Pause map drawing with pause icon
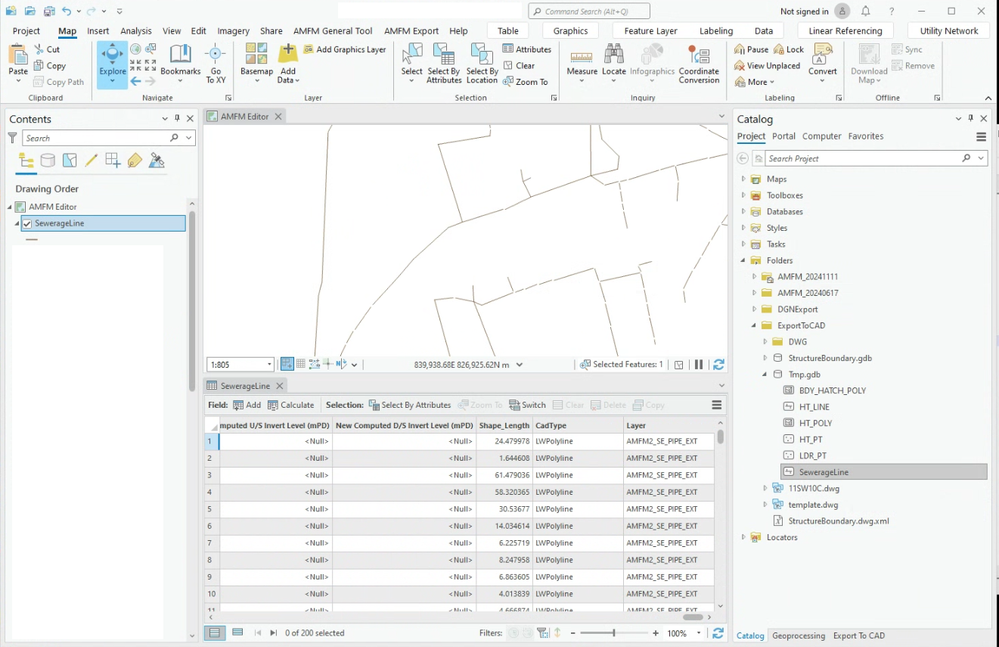The image size is (999, 647). (699, 365)
